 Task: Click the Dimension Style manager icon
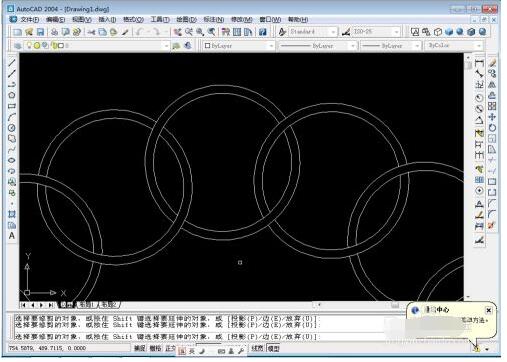coord(346,32)
